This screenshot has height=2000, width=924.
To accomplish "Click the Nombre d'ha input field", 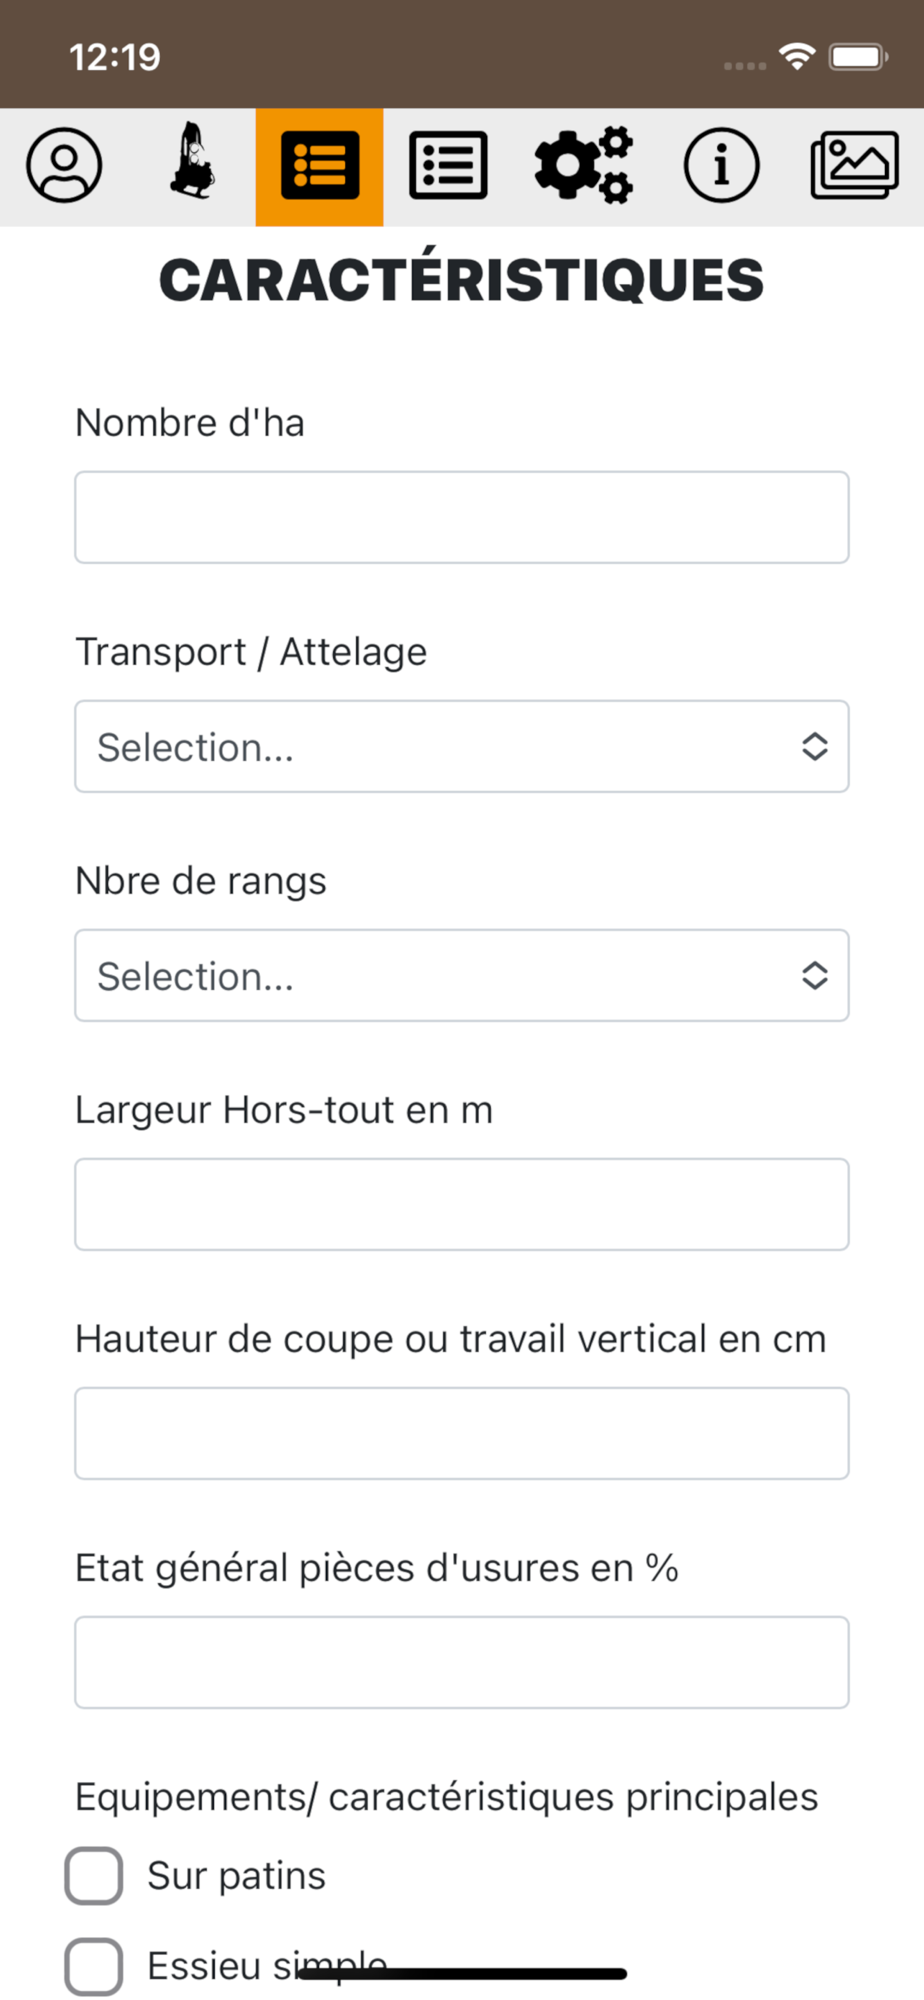I will point(462,517).
